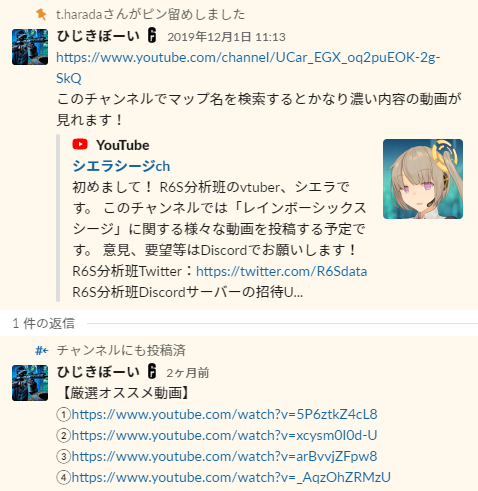The image size is (478, 491).
Task: Open ひじきぼーい's avatar on the pinned message
Action: (30, 47)
